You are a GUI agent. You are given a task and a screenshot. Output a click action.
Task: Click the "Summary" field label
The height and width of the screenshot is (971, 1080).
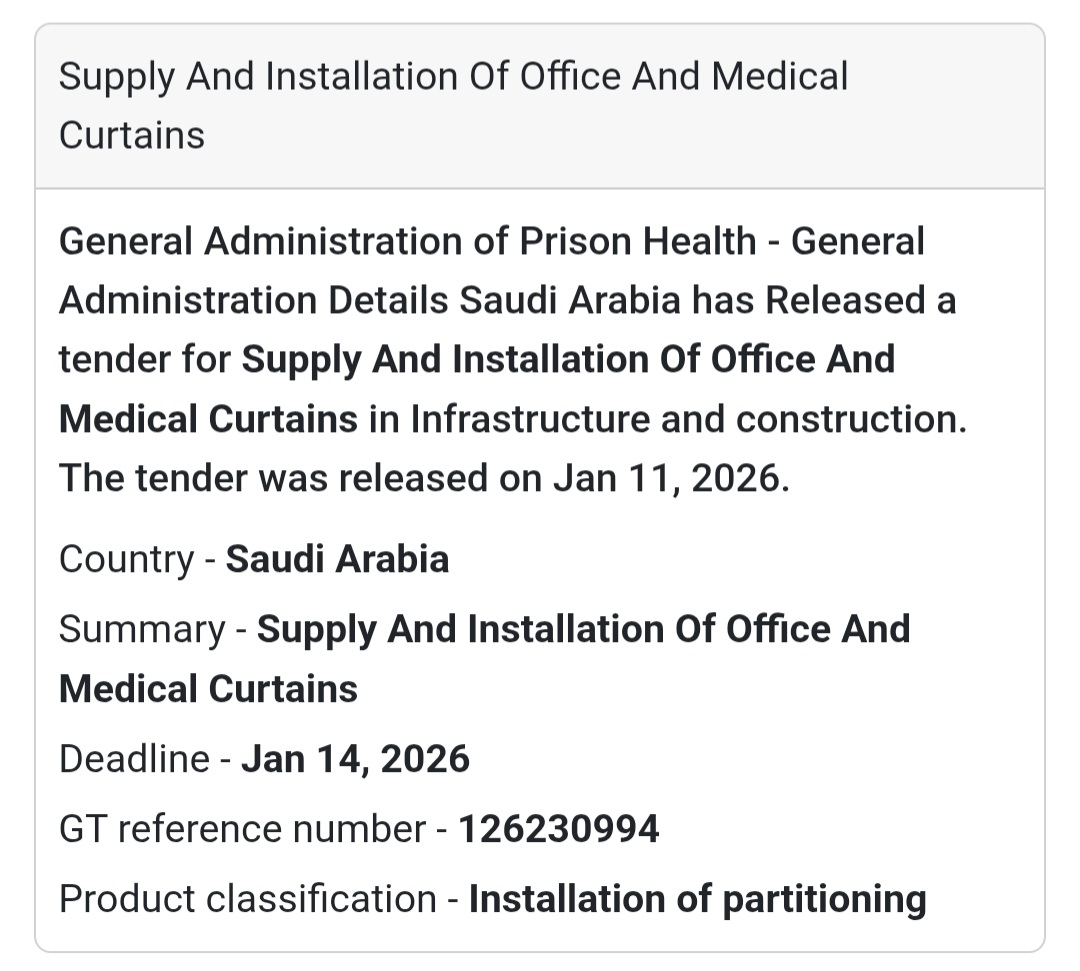tap(142, 630)
